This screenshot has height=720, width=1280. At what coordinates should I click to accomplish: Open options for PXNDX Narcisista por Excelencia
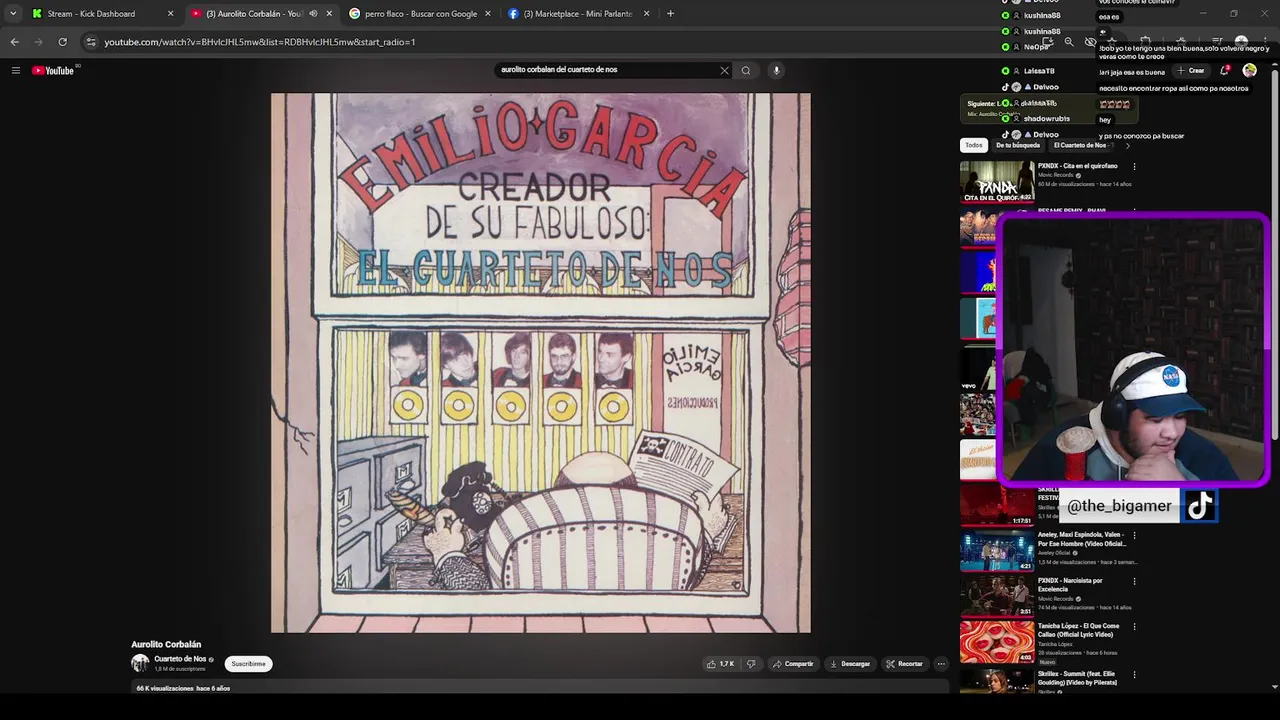tap(1134, 581)
